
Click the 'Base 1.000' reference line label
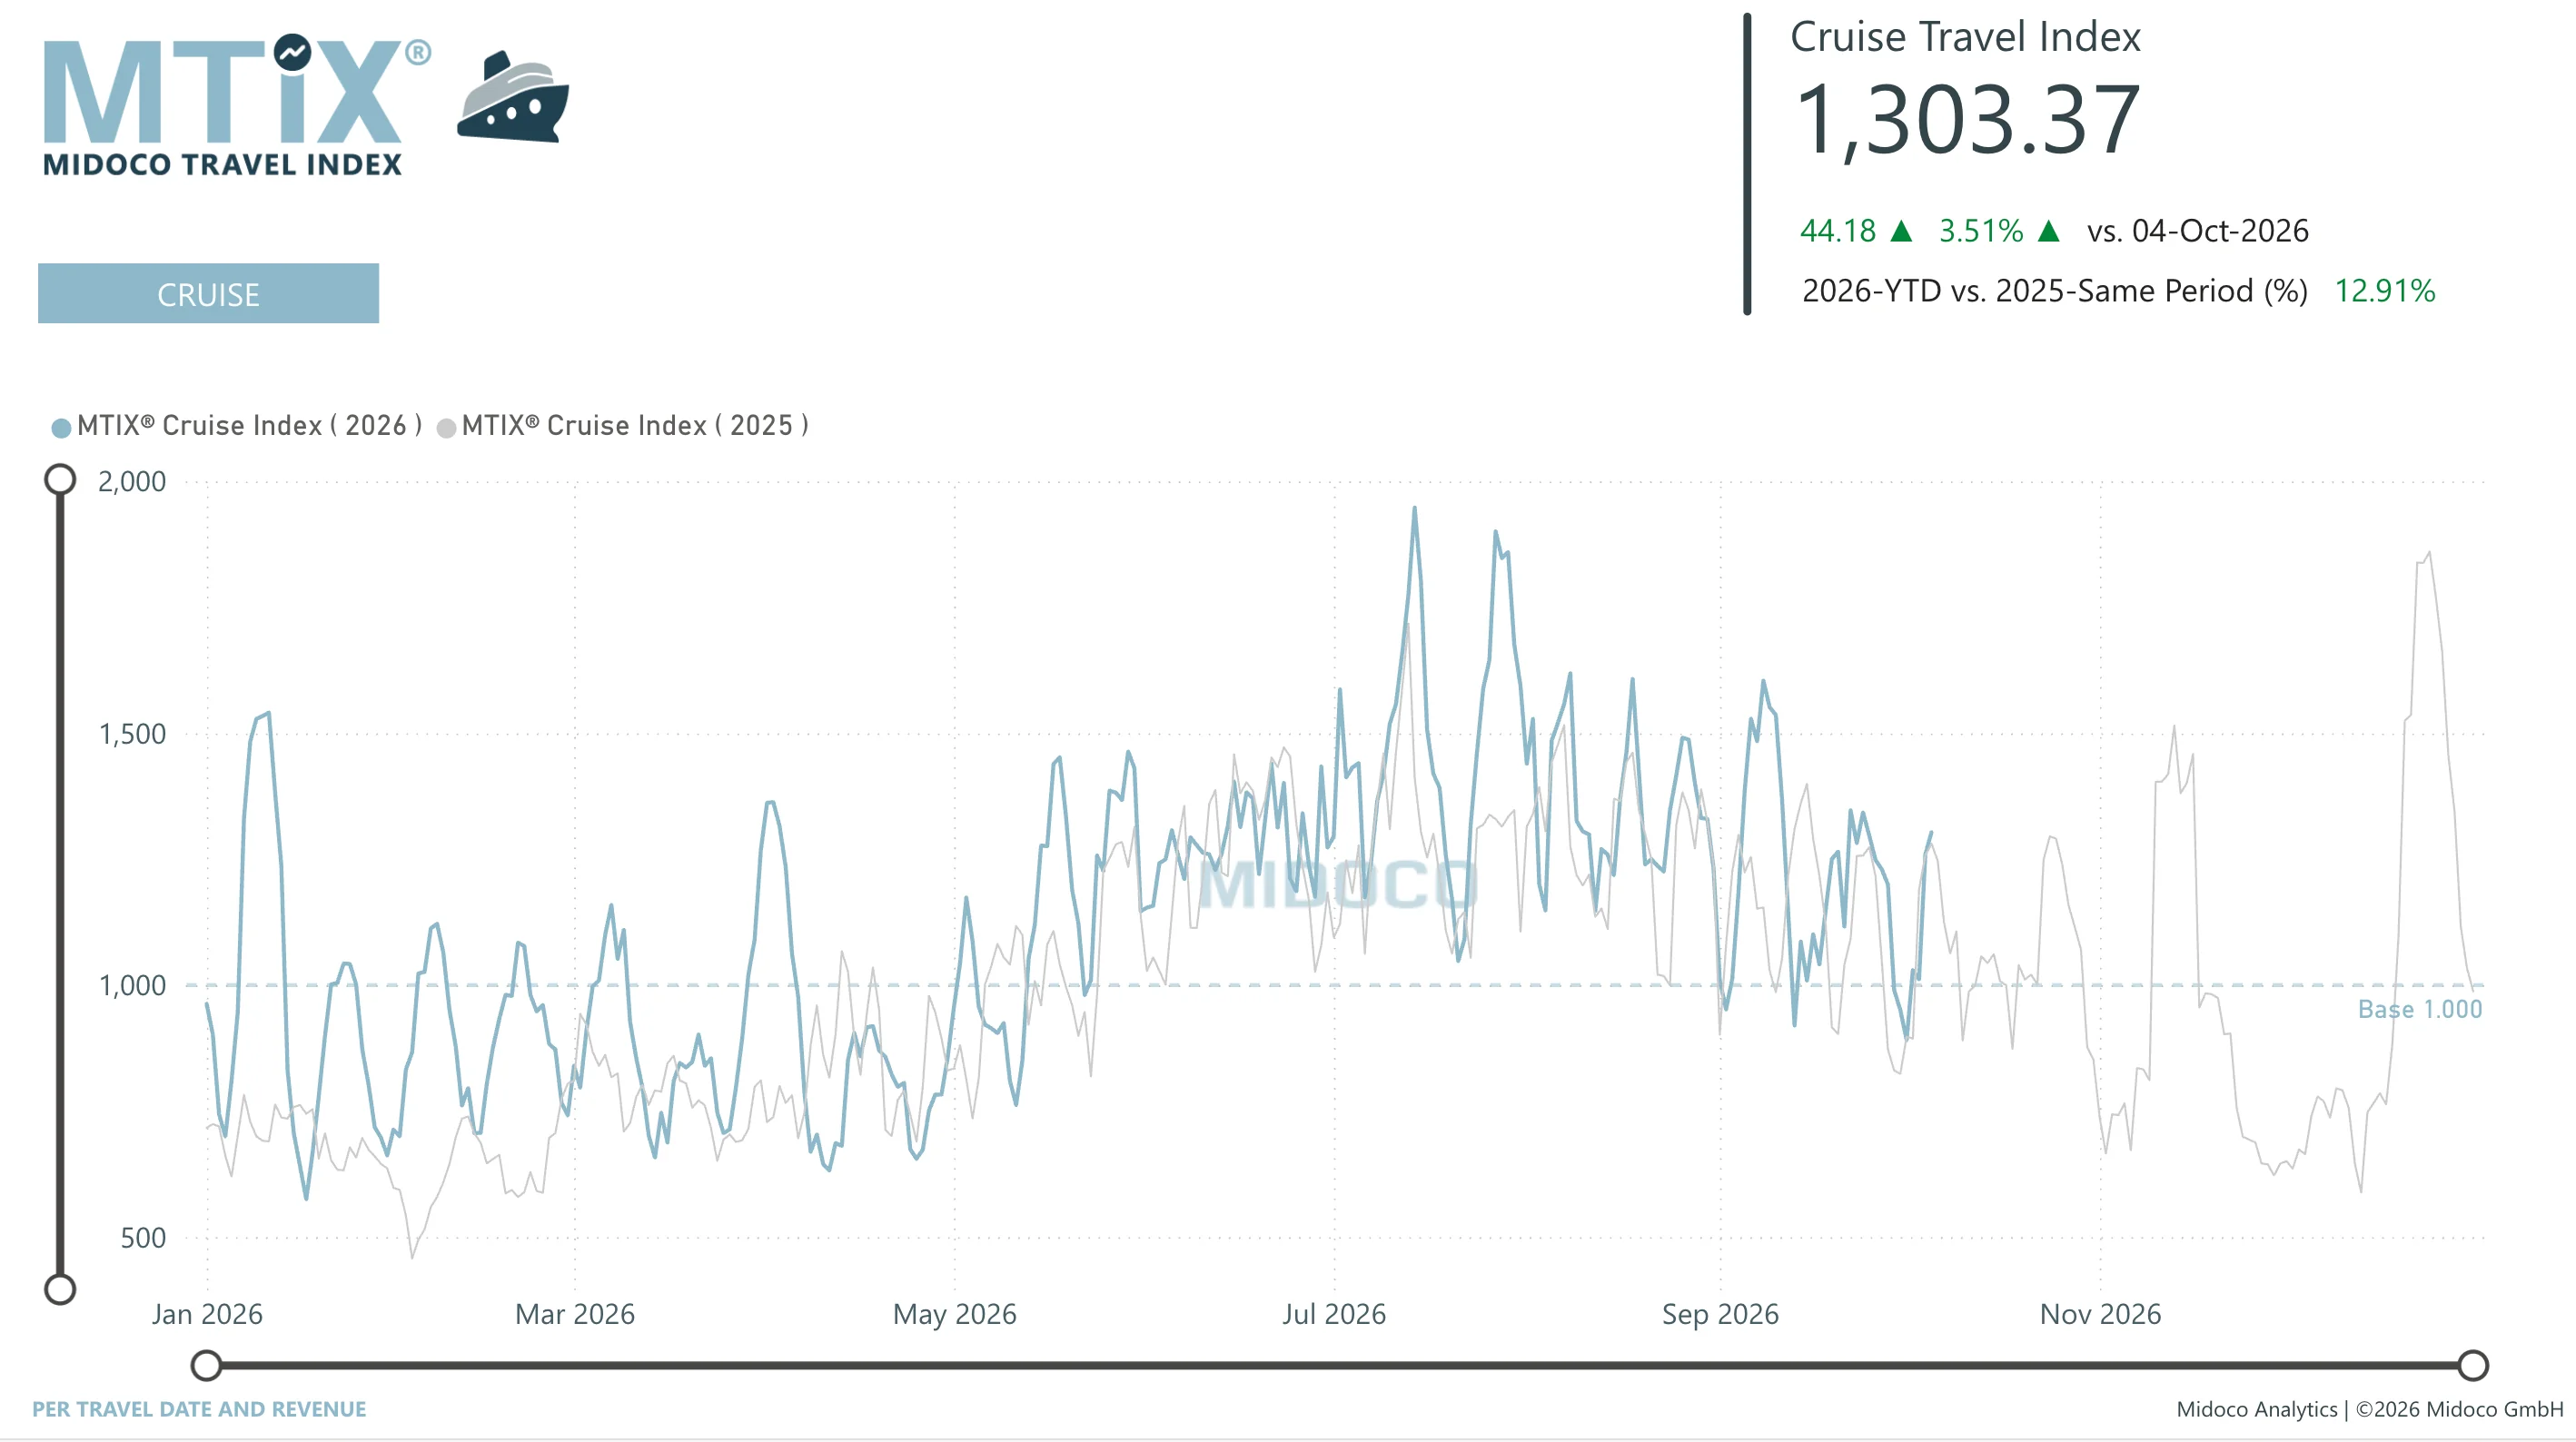pos(2420,1010)
